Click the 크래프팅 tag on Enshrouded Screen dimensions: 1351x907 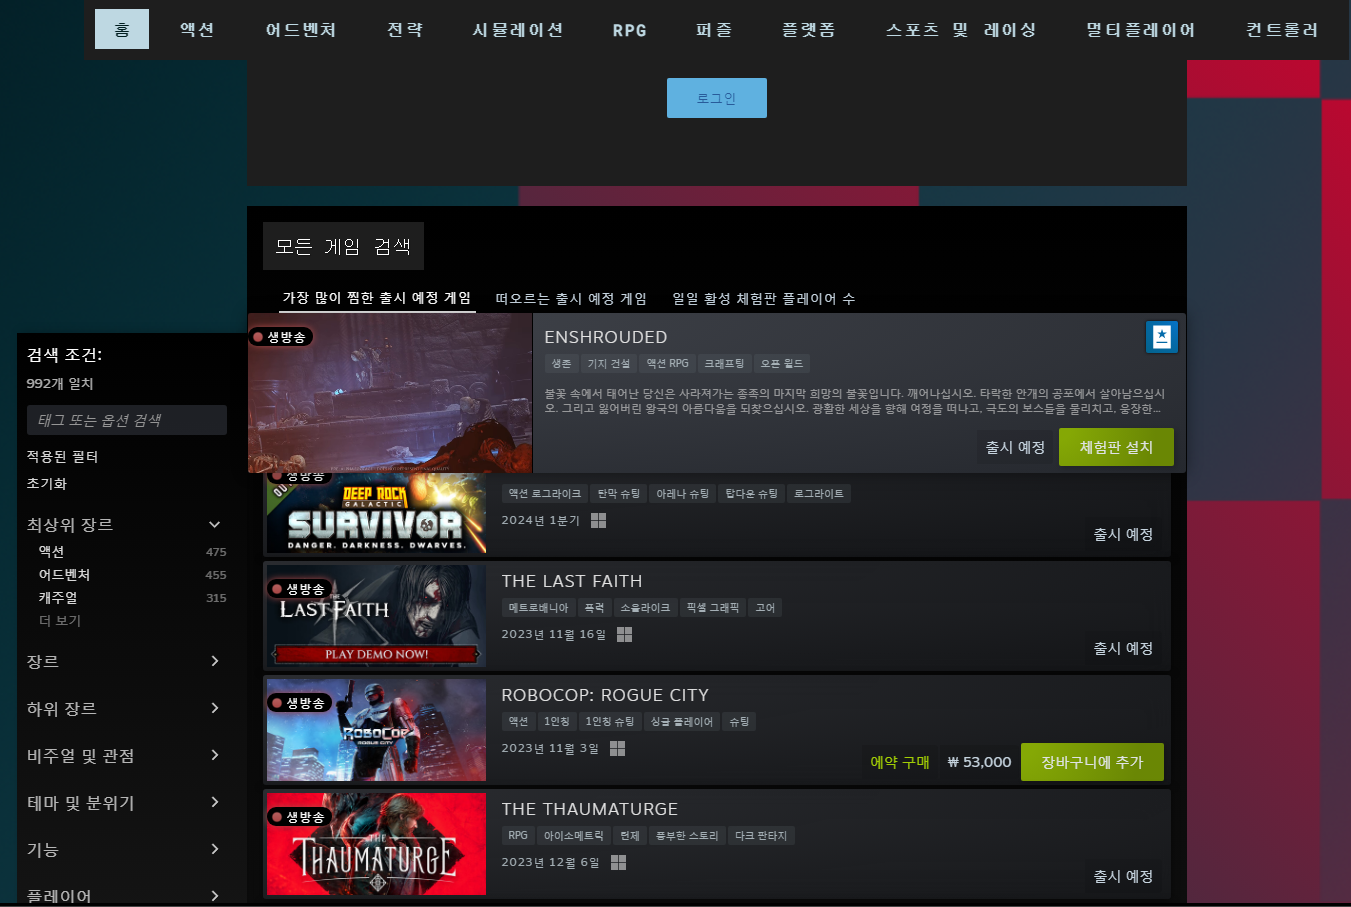point(724,364)
